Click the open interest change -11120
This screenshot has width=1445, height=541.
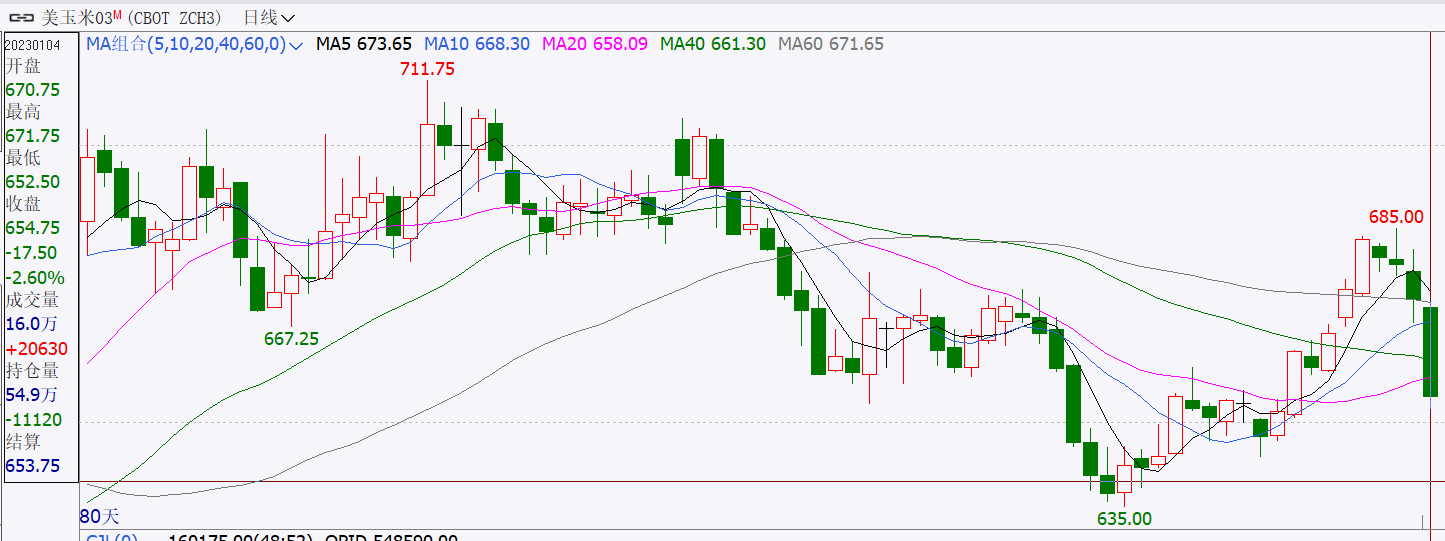(x=34, y=419)
